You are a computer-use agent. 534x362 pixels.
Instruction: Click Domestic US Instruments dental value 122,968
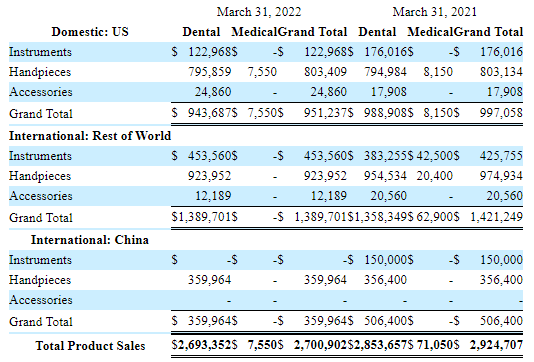pos(210,52)
